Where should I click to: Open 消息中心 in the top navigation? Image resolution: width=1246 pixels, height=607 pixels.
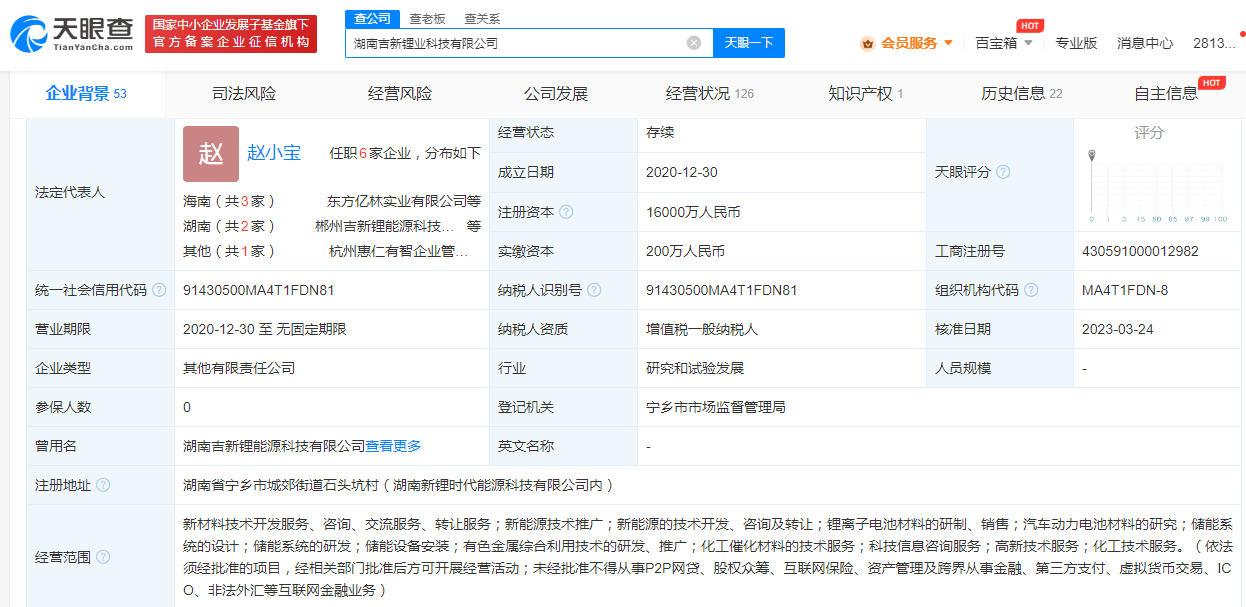pos(1145,43)
